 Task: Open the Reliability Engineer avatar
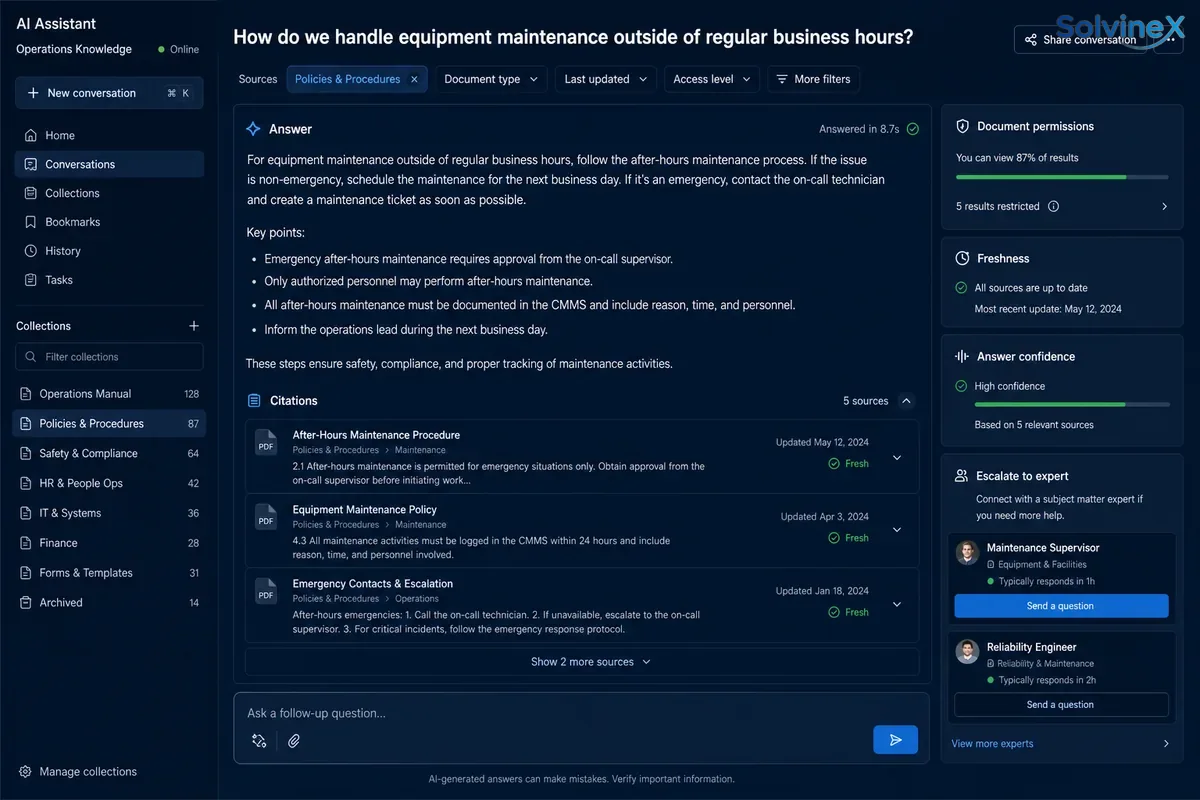(x=967, y=652)
